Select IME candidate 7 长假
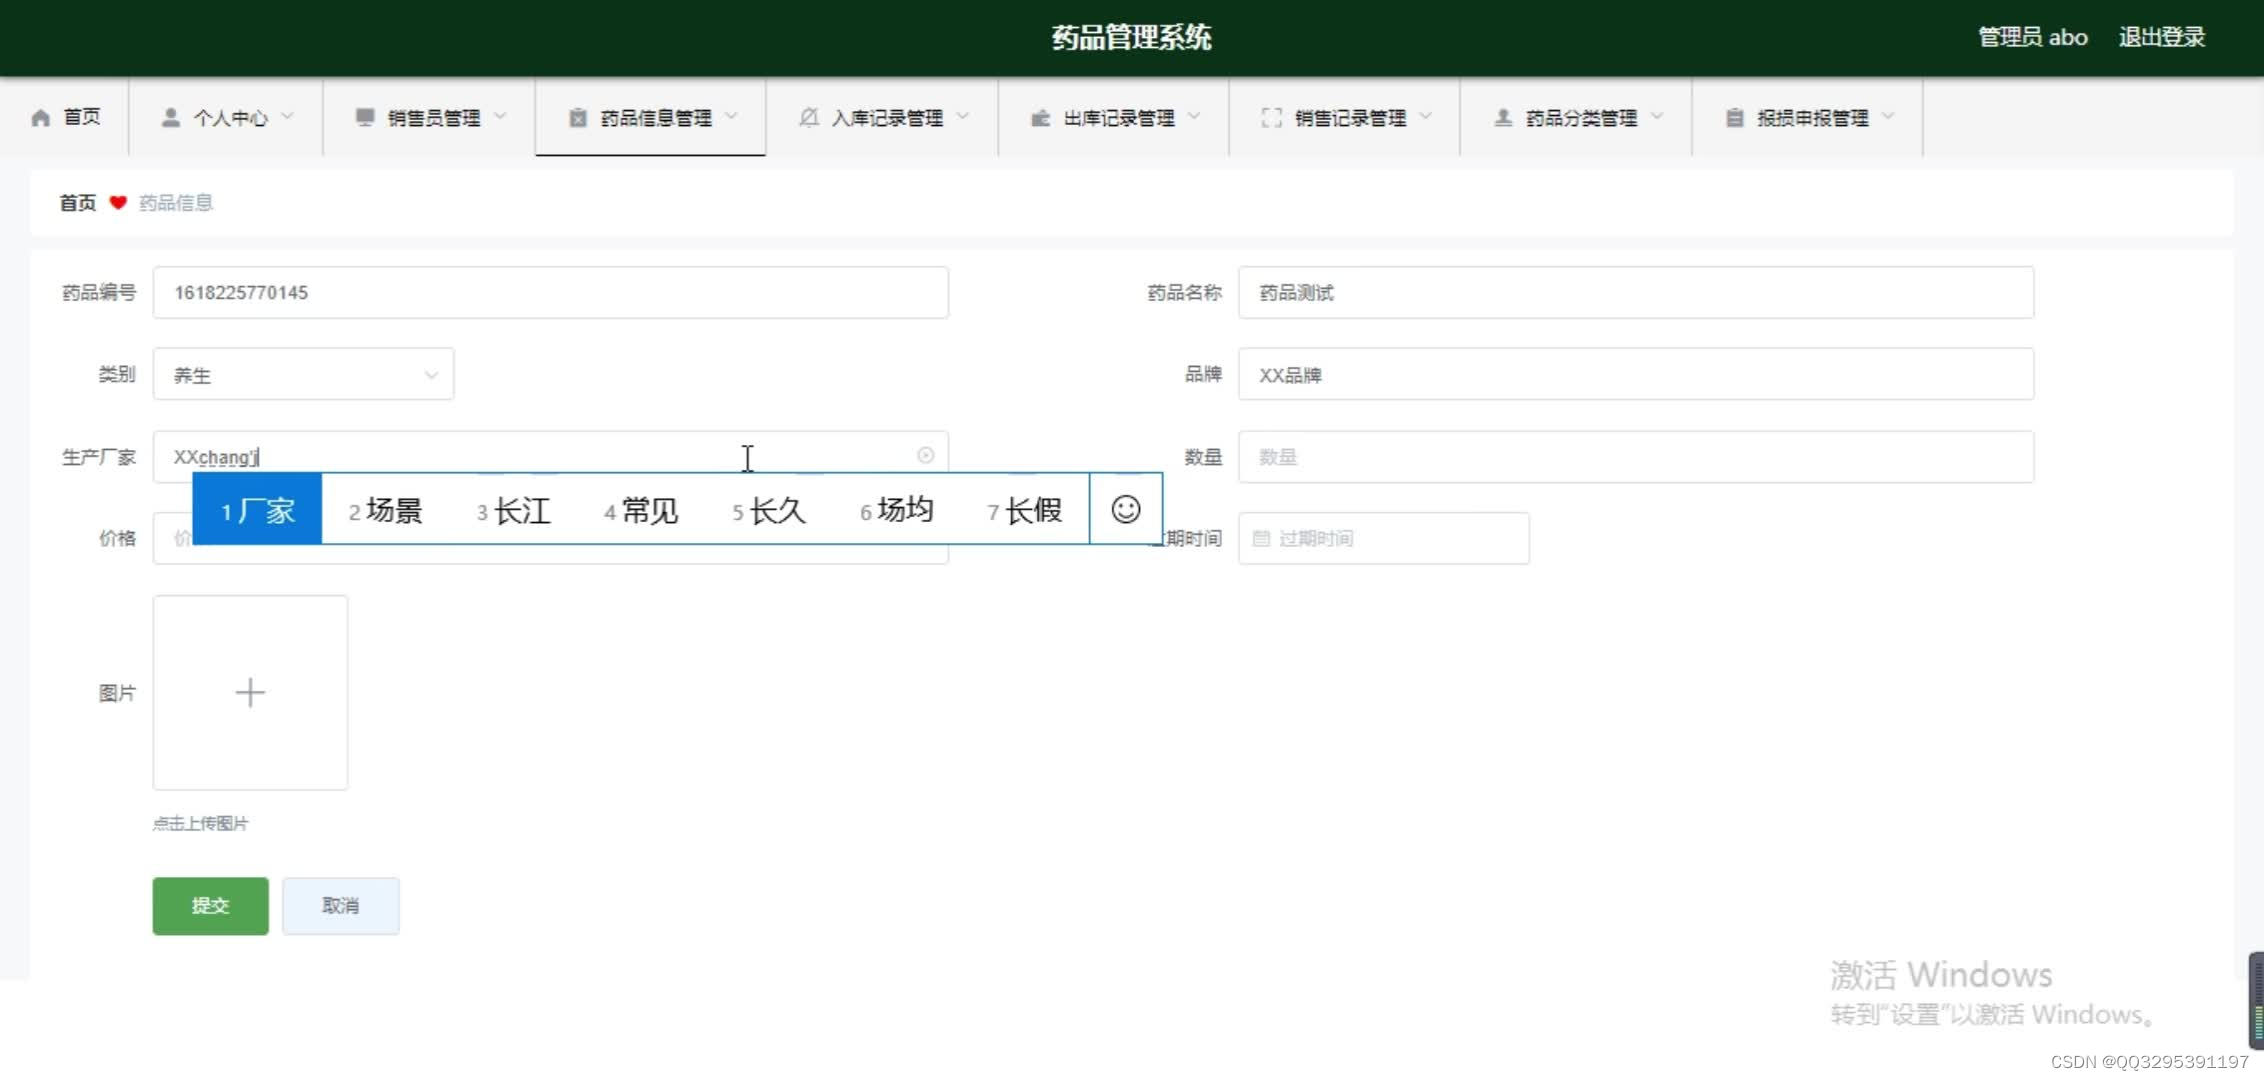2264x1080 pixels. [1025, 510]
